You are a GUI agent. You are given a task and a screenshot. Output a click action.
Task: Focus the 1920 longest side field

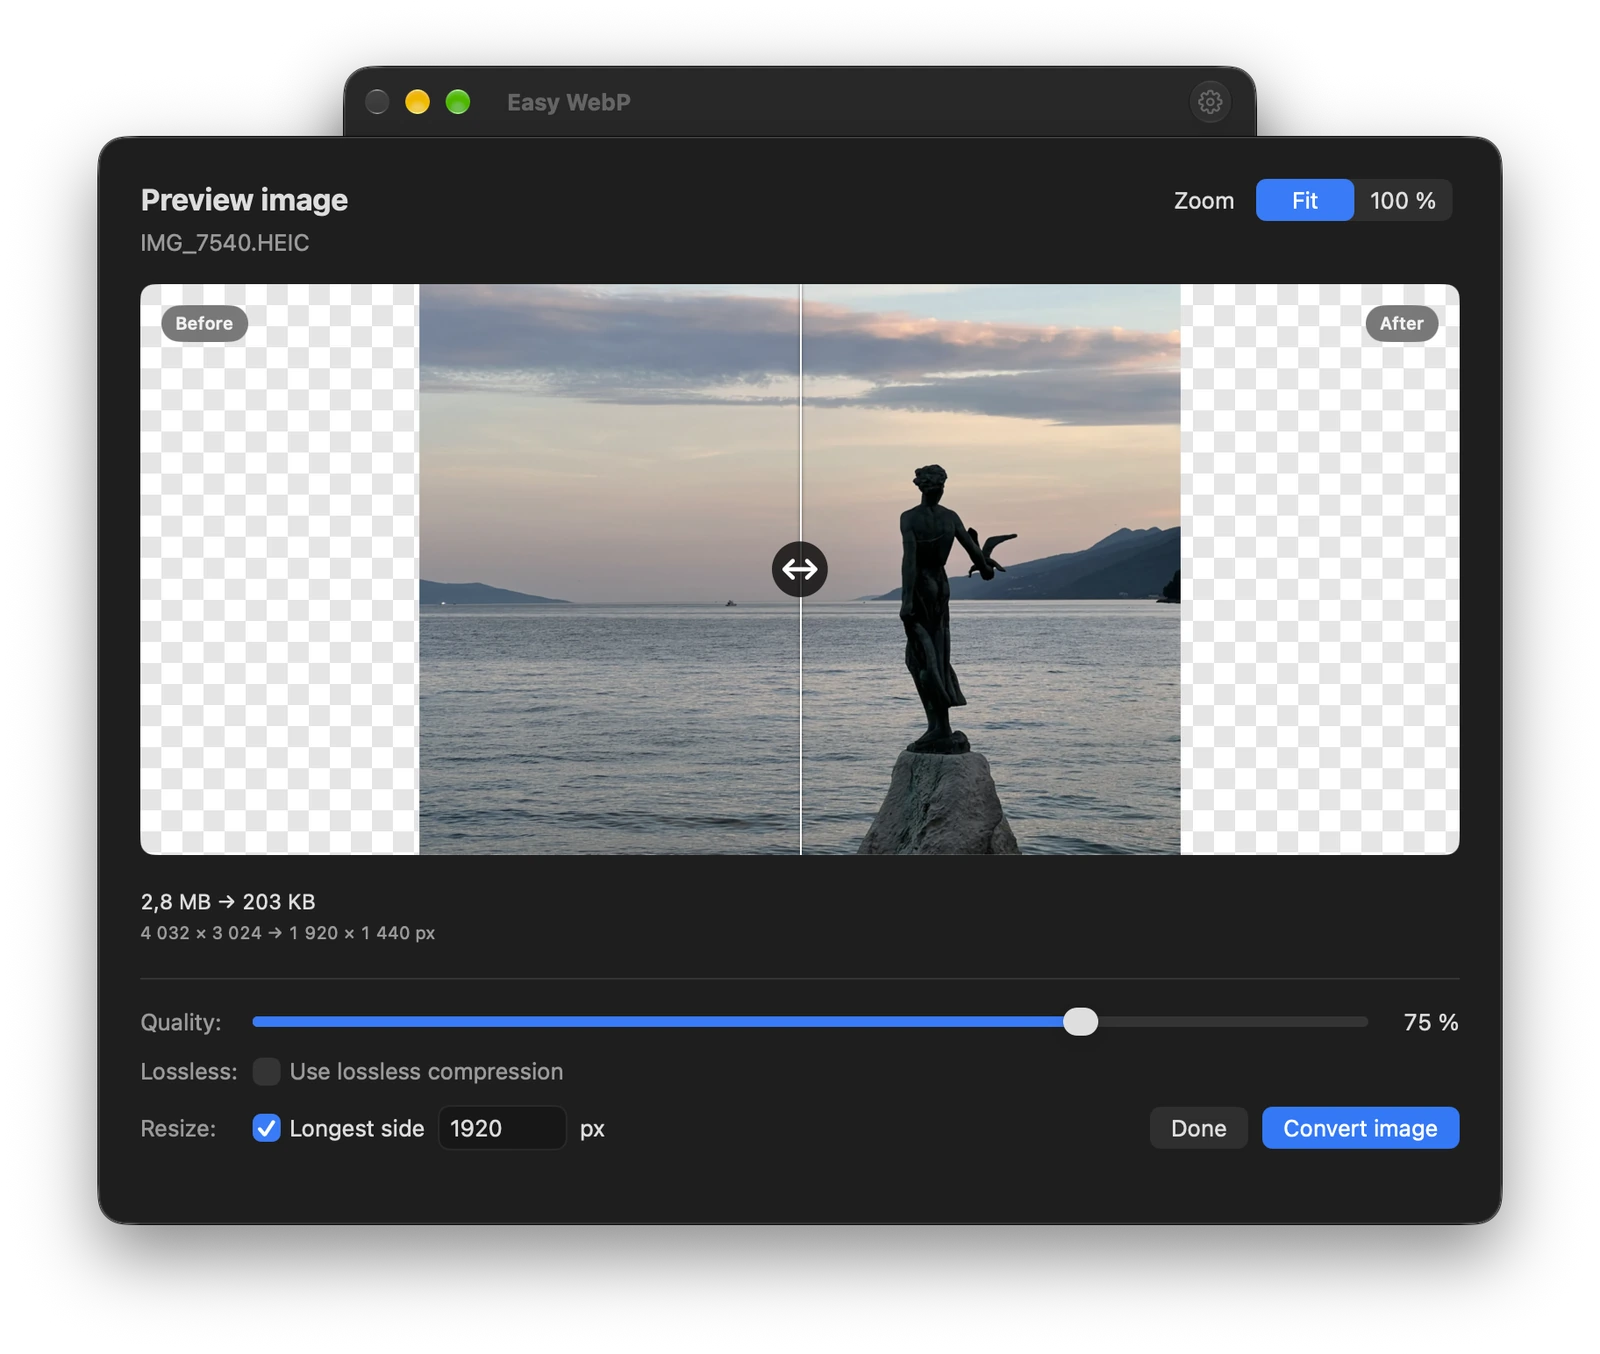(x=502, y=1128)
